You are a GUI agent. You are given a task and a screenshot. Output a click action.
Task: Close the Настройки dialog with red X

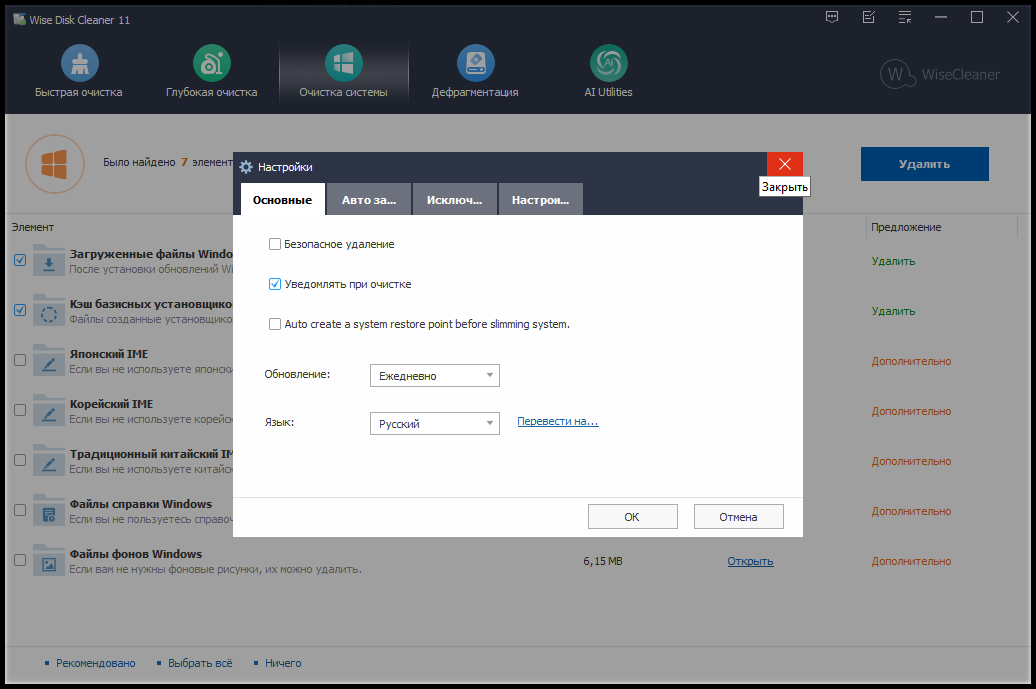[x=785, y=164]
